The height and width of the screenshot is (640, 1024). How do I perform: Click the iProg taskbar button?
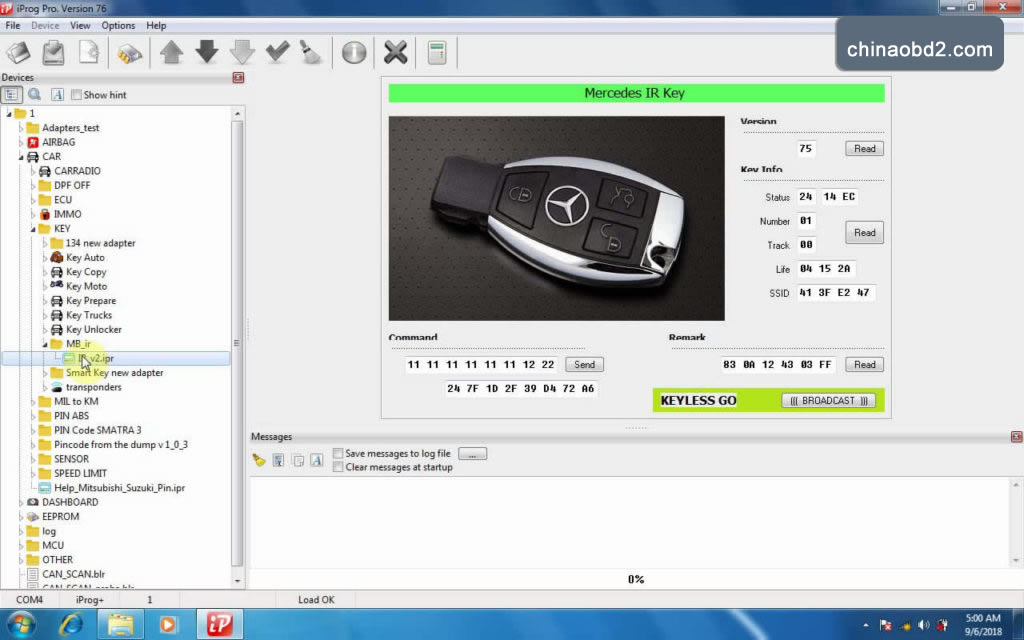coord(219,625)
